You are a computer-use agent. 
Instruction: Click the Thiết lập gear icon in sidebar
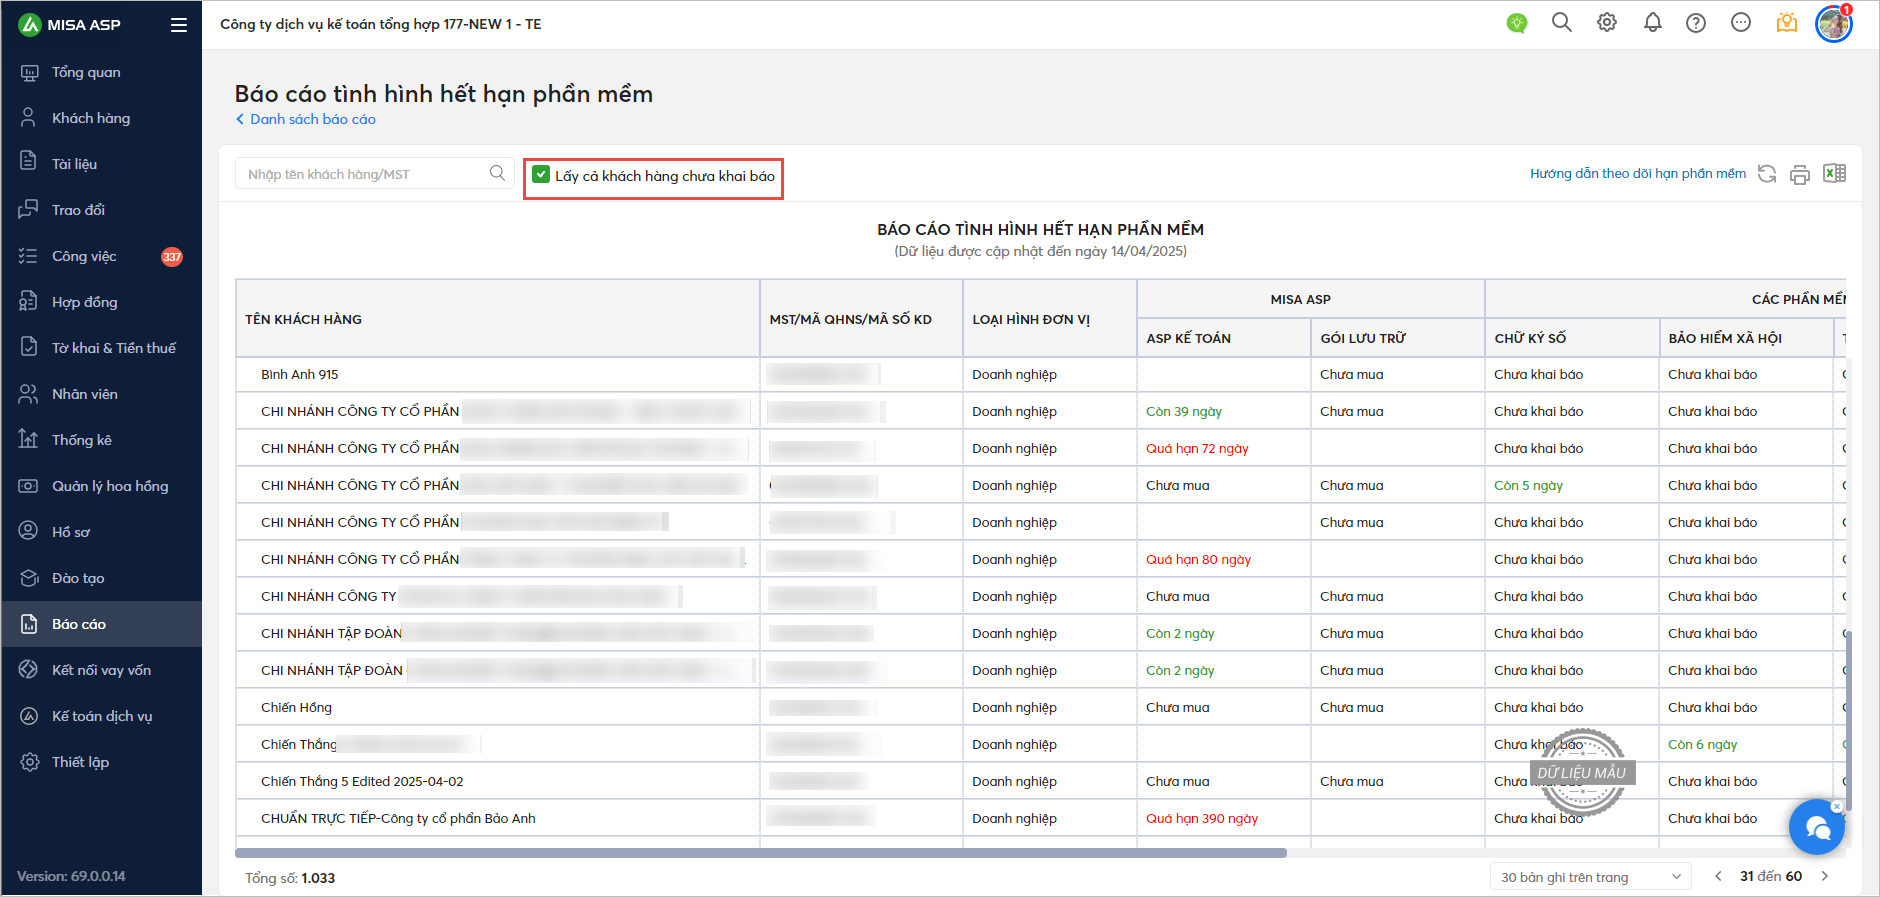[29, 761]
